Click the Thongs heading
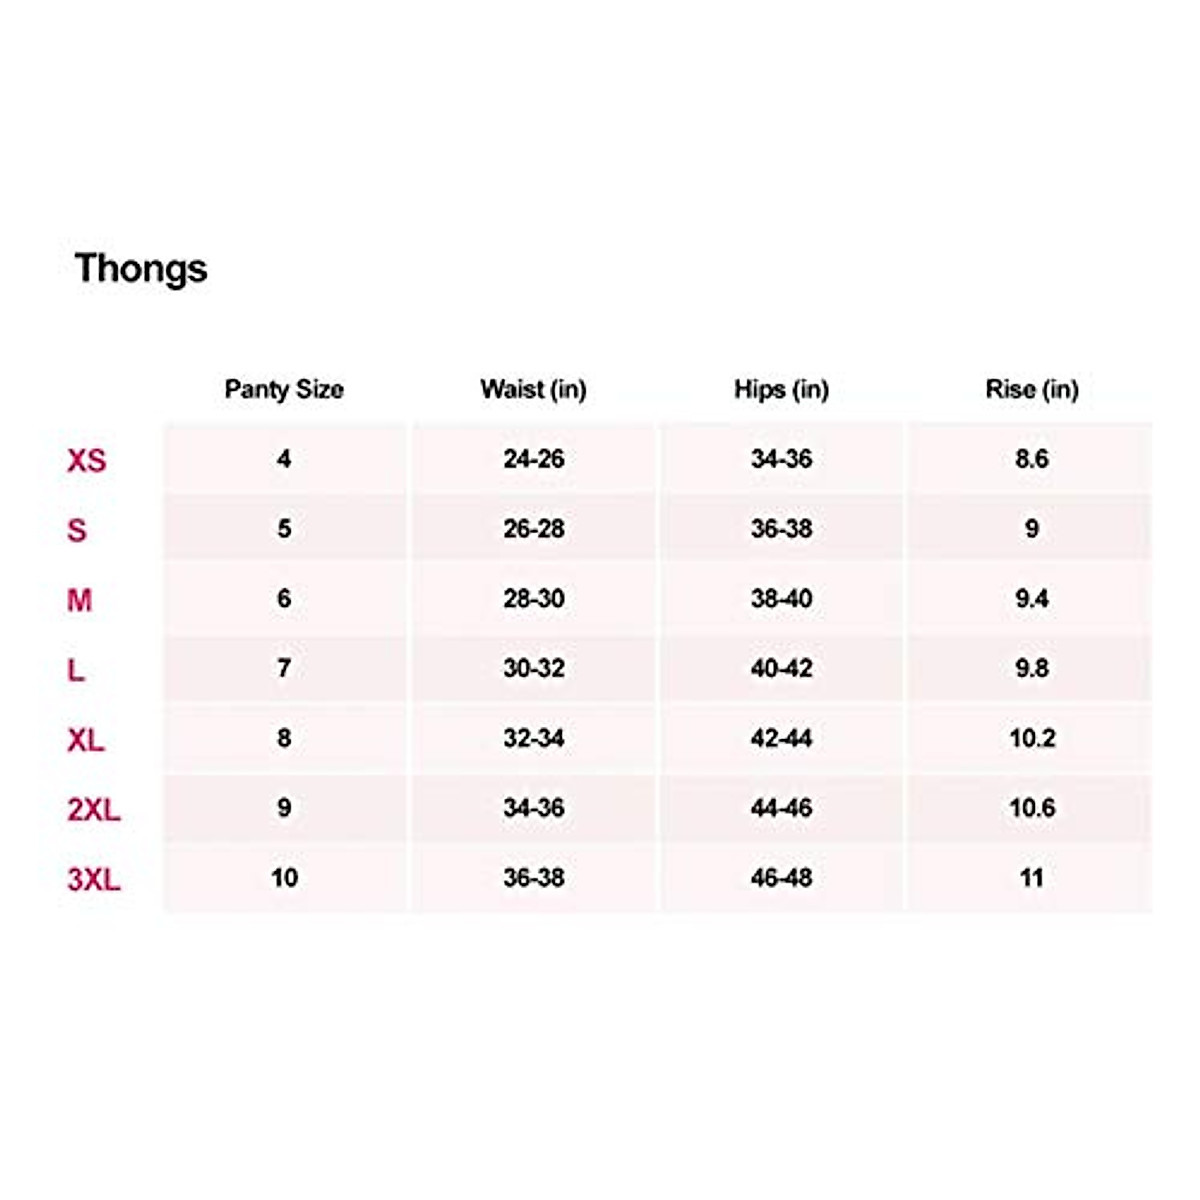The width and height of the screenshot is (1200, 1200). coord(141,268)
